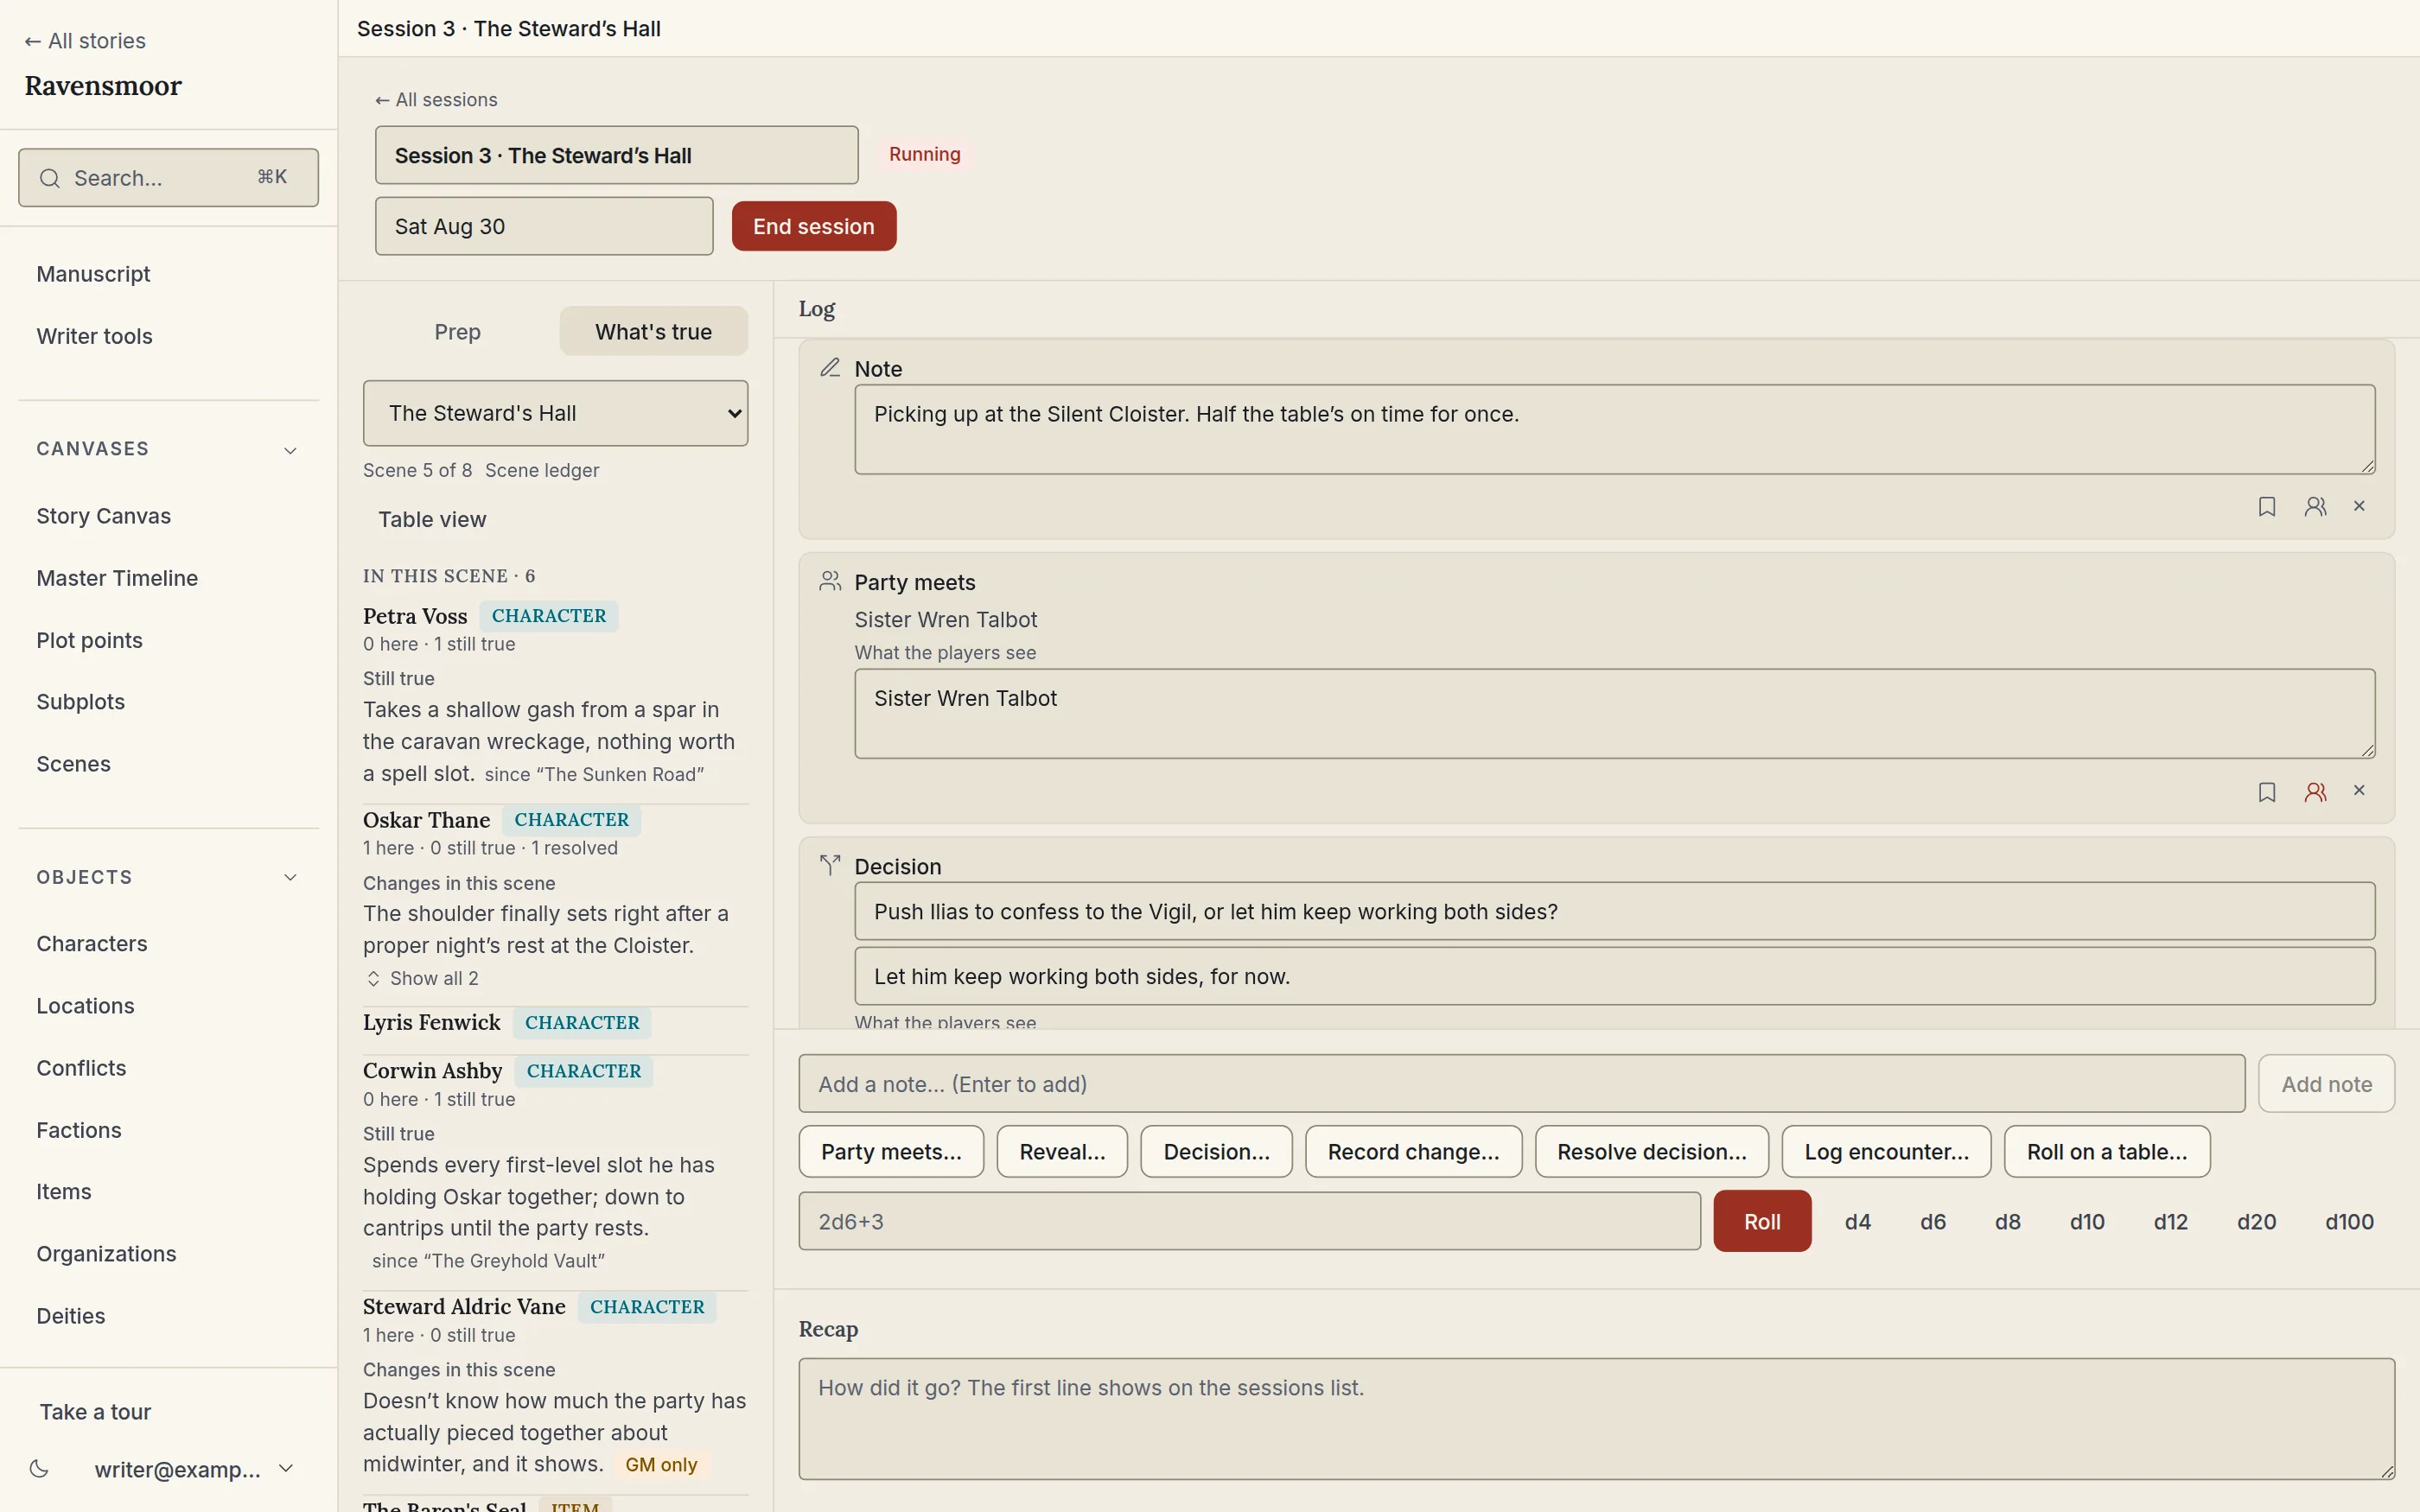
Task: Collapse the OBJECTS section
Action: (x=290, y=877)
